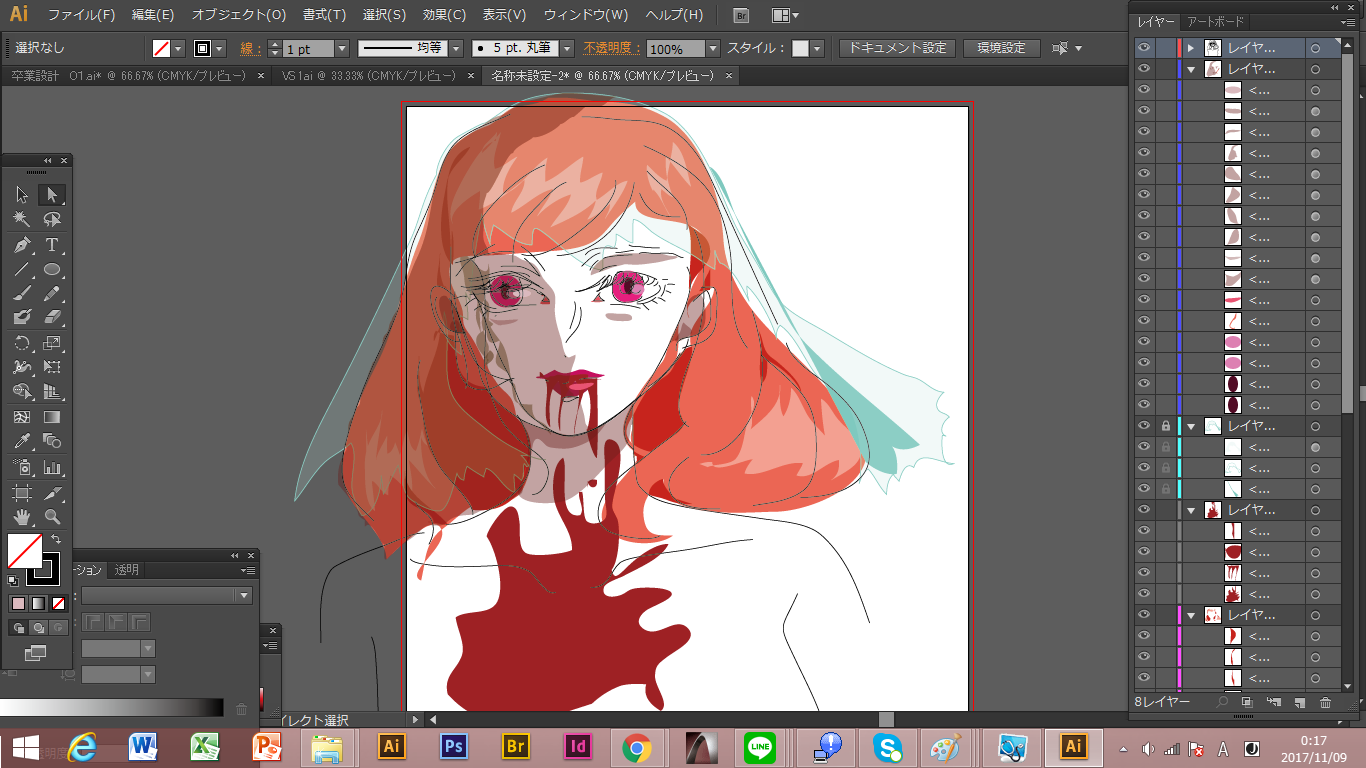This screenshot has width=1366, height=768.
Task: Choose the Magic Wand tool
Action: 22,219
